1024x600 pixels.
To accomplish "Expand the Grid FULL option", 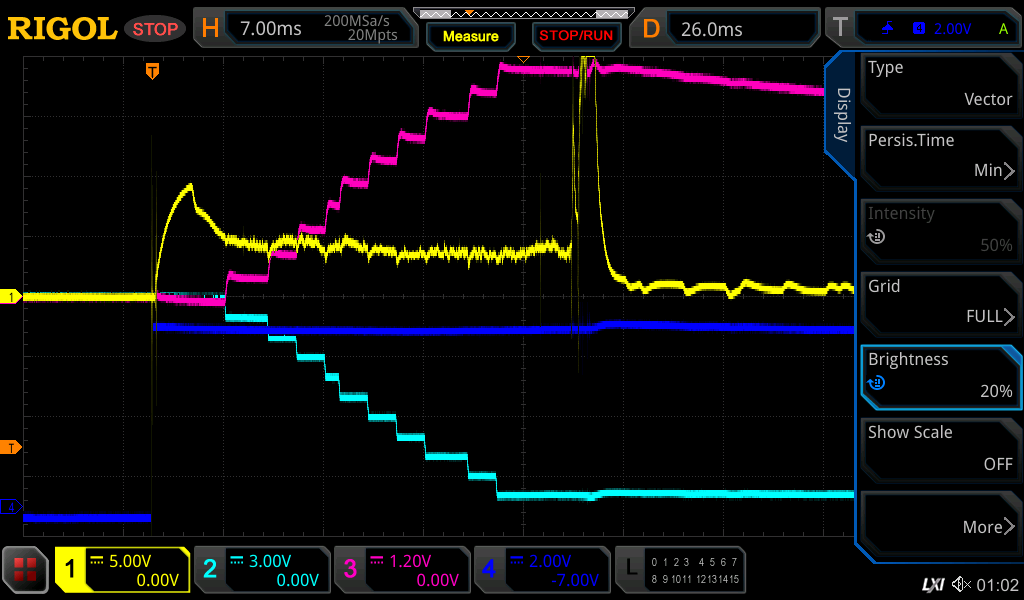I will pos(940,302).
